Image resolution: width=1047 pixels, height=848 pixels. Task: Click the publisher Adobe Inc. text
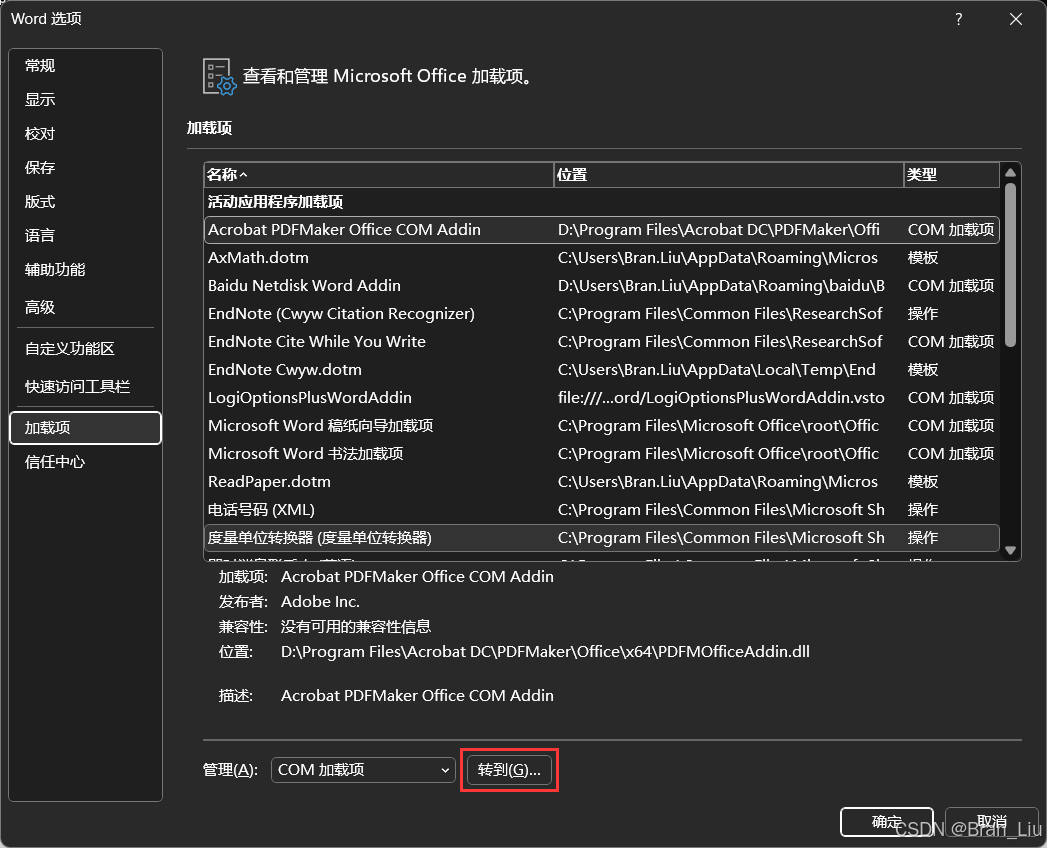[320, 602]
